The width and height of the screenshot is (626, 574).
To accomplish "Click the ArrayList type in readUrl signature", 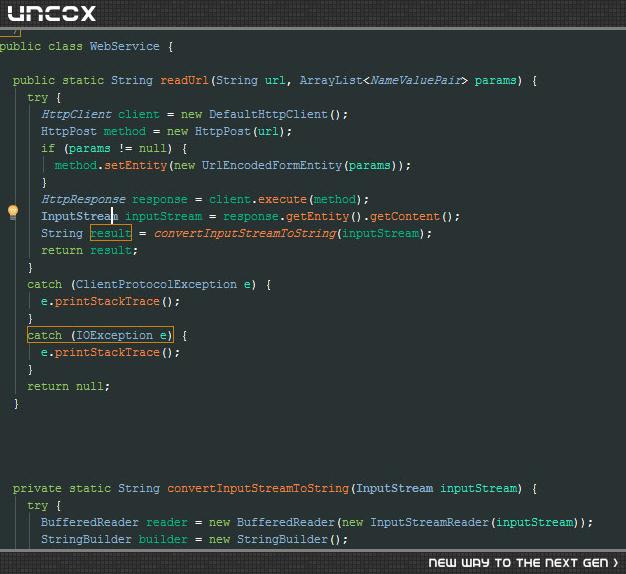I will point(331,80).
